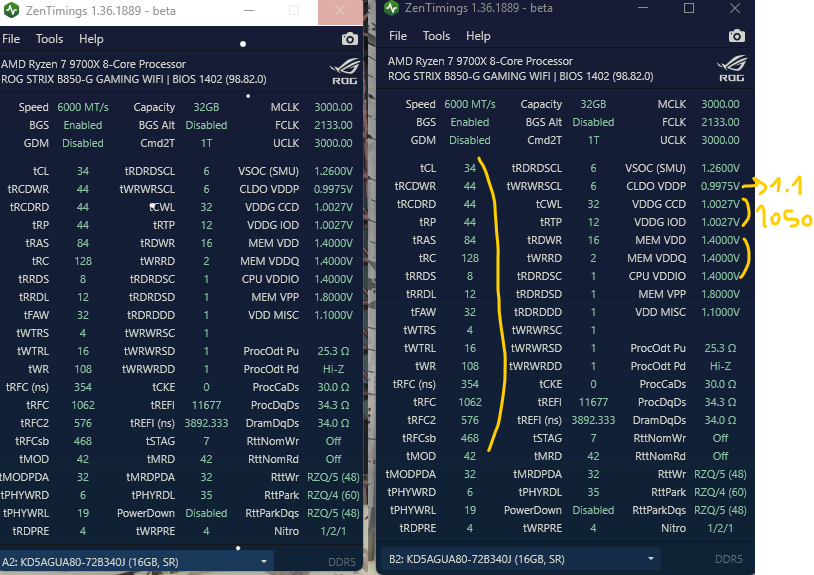Viewport: 814px width, 575px height.
Task: Minimize the left ZenTimings window
Action: (249, 10)
